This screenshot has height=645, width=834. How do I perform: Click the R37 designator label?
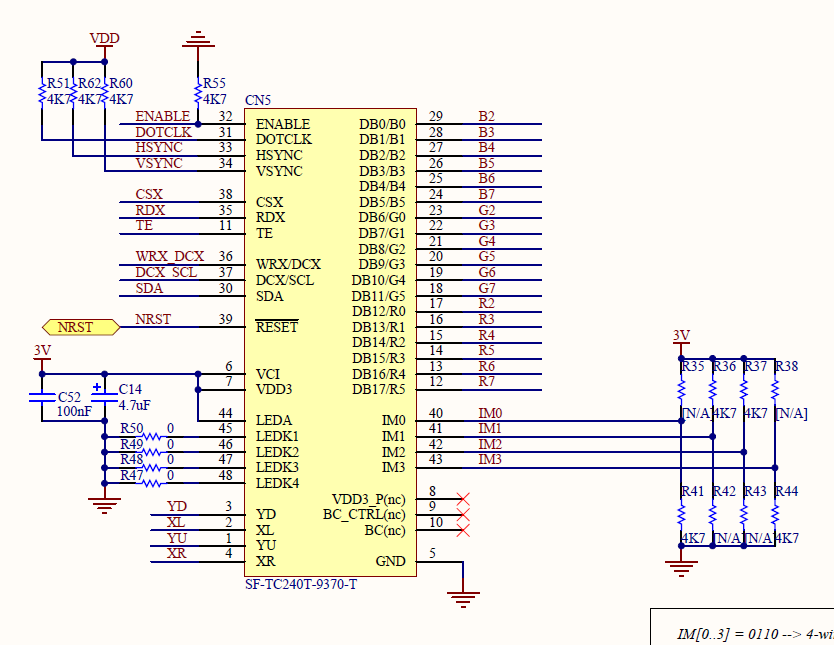pos(755,366)
